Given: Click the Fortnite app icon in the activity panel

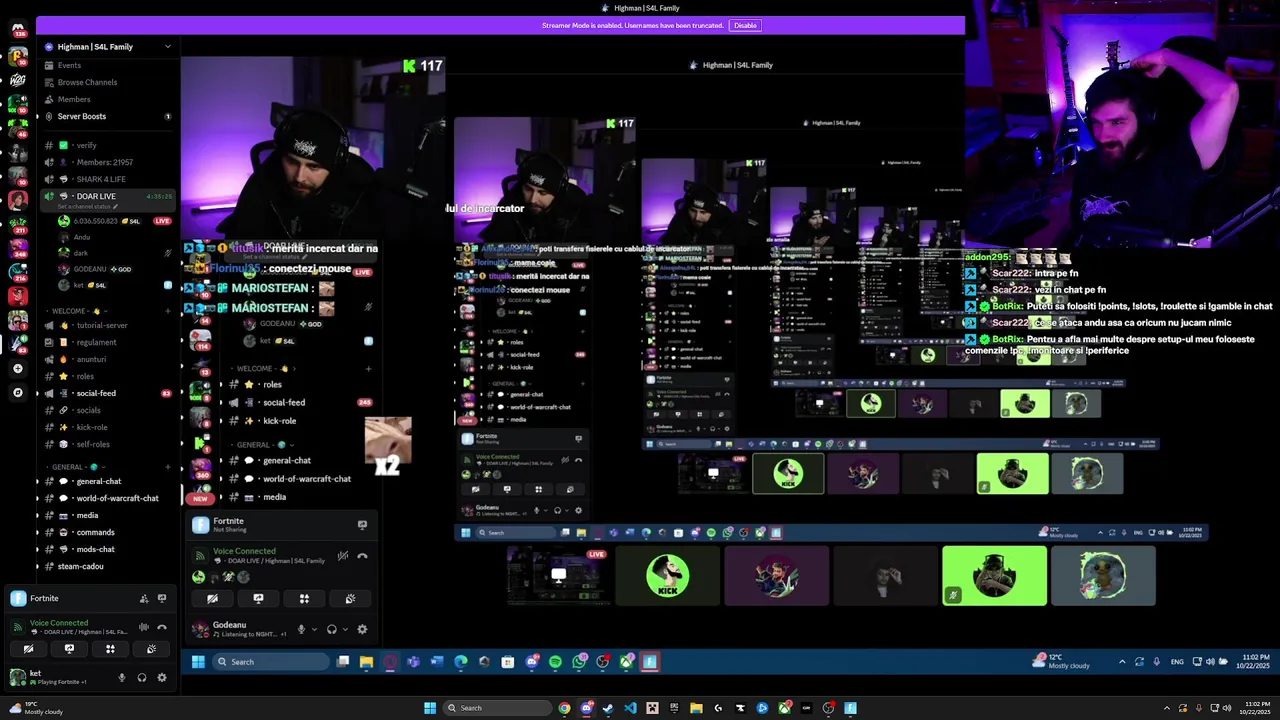Looking at the screenshot, I should click(18, 598).
